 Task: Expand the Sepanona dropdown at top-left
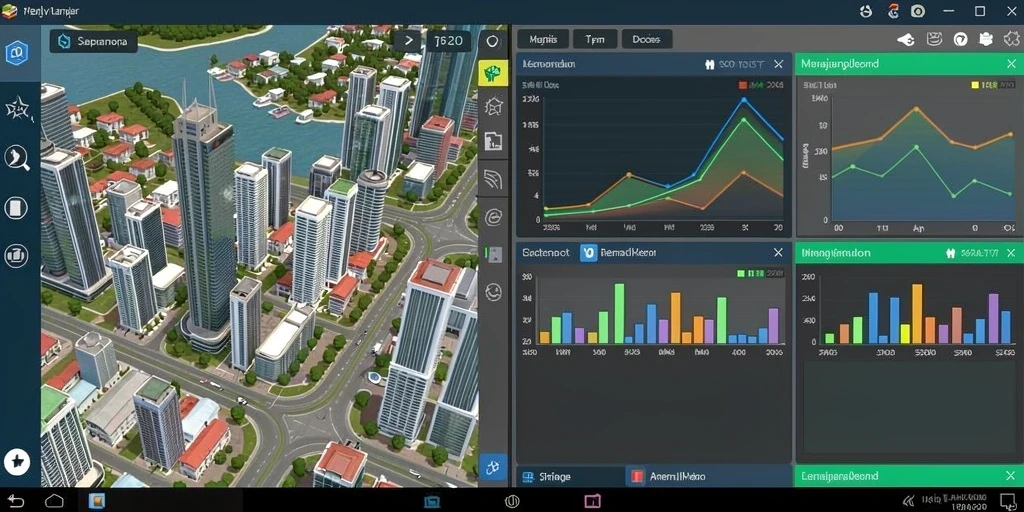(x=93, y=42)
